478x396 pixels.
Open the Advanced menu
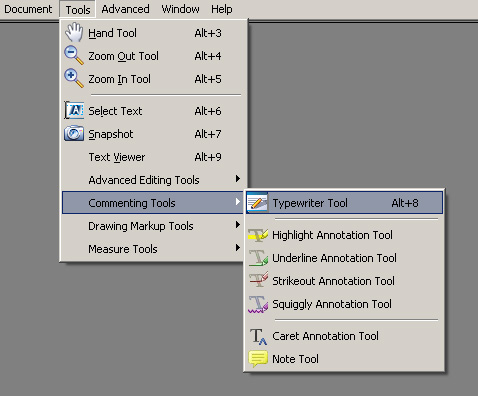tap(125, 9)
